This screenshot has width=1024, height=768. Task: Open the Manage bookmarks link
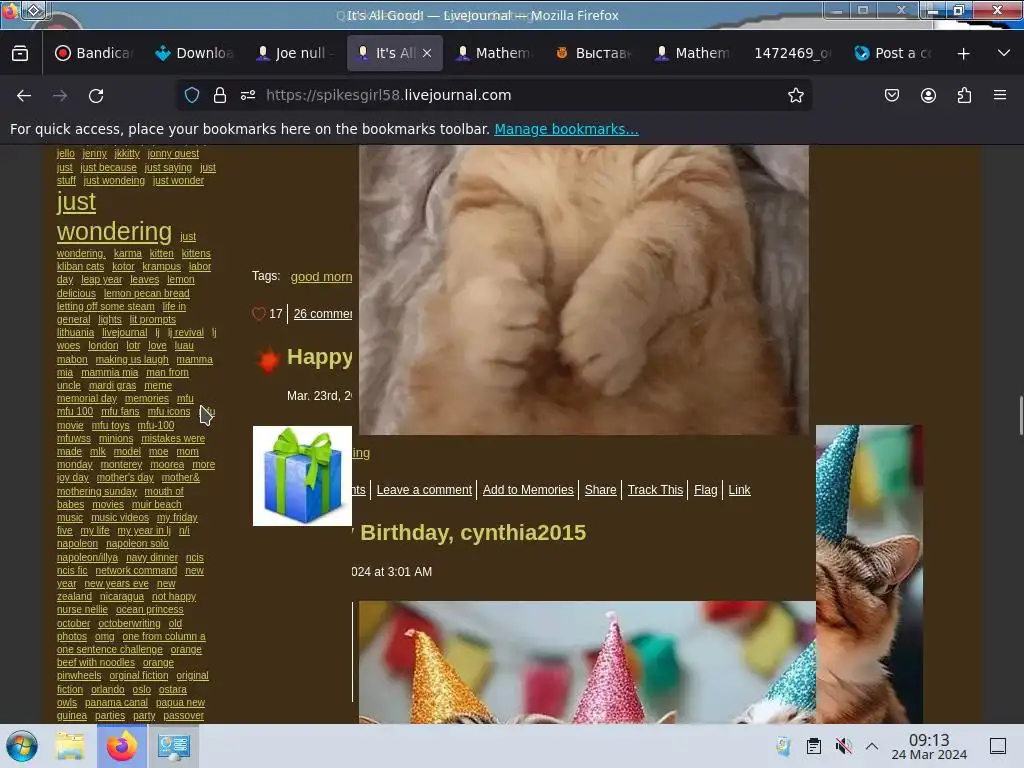point(566,129)
